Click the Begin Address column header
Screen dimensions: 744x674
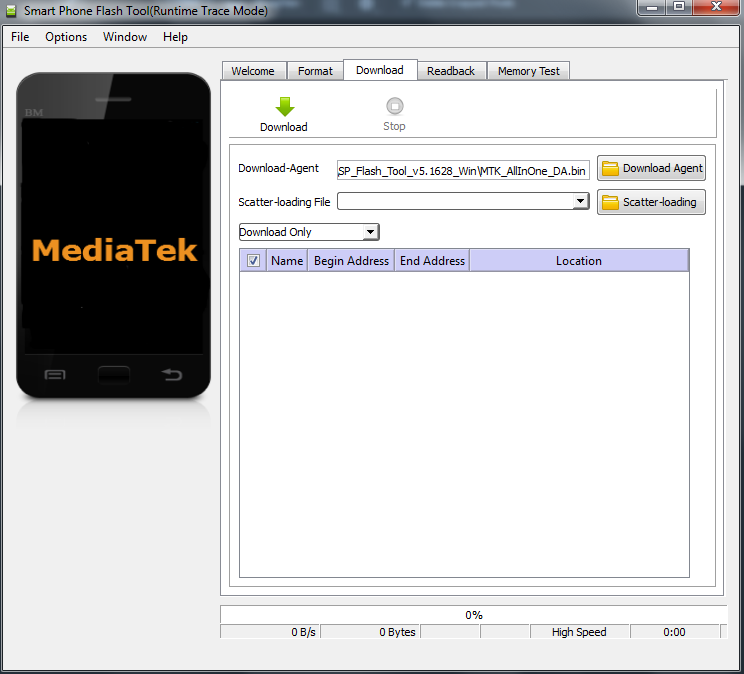[x=351, y=261]
